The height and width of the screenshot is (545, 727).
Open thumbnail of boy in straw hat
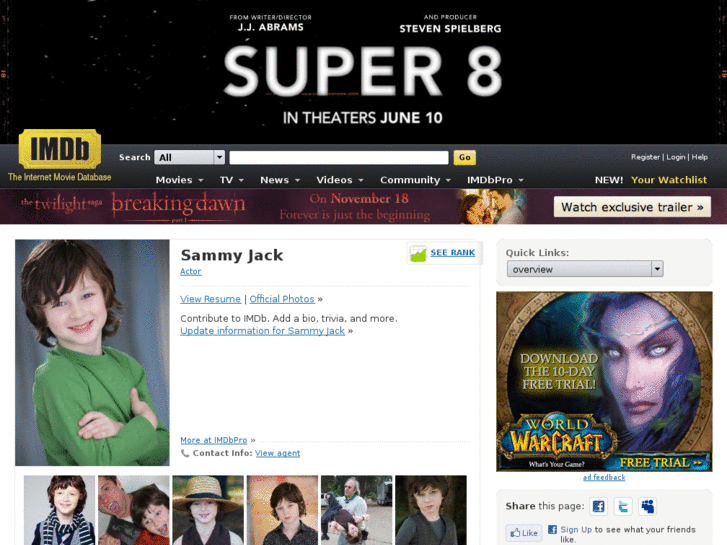pos(208,510)
